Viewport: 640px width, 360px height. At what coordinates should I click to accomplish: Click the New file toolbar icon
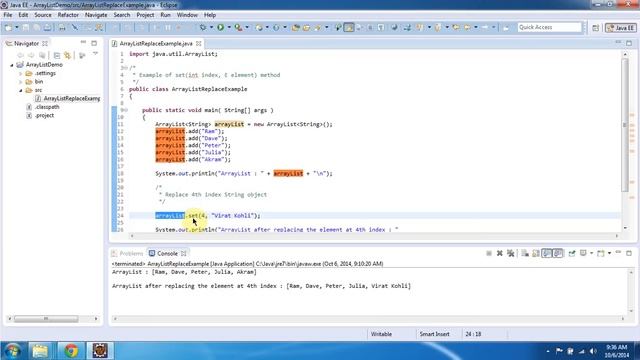[x=8, y=27]
